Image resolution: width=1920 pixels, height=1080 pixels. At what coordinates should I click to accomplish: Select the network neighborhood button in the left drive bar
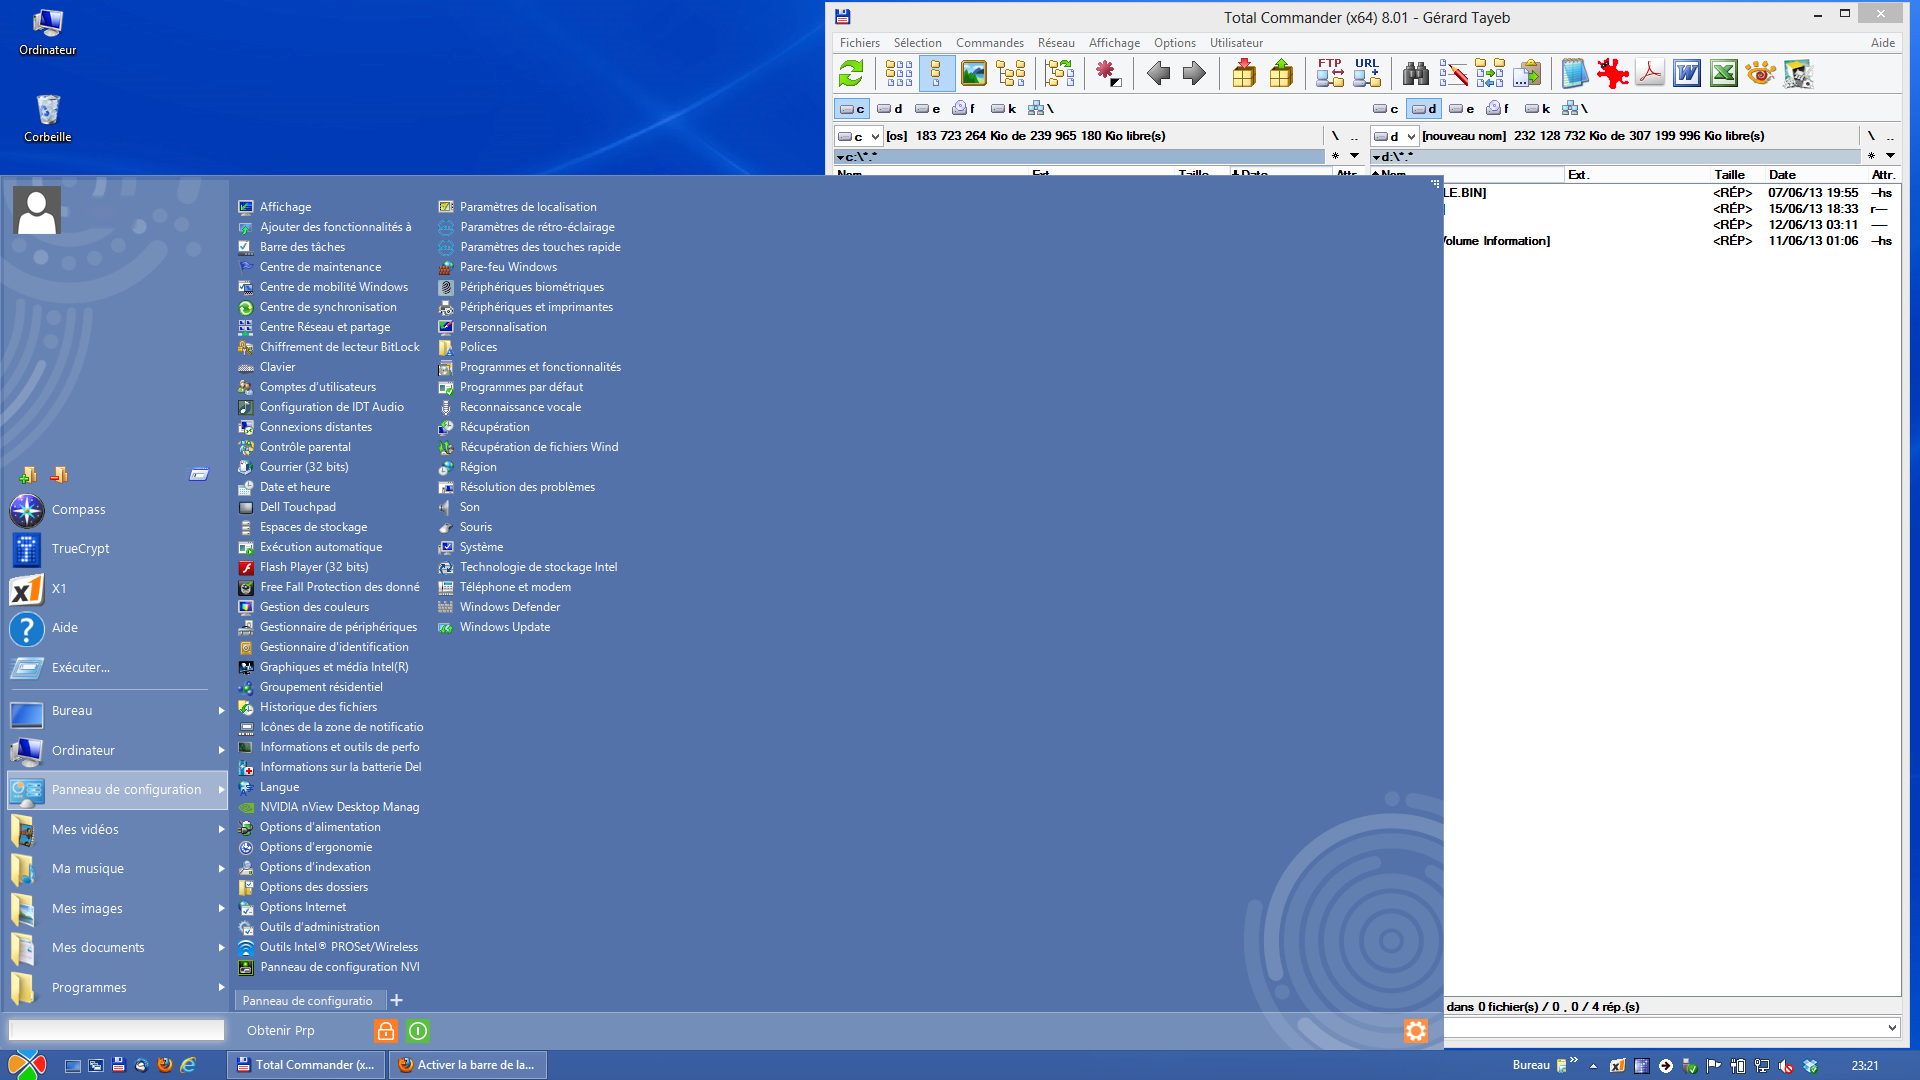tap(1041, 109)
